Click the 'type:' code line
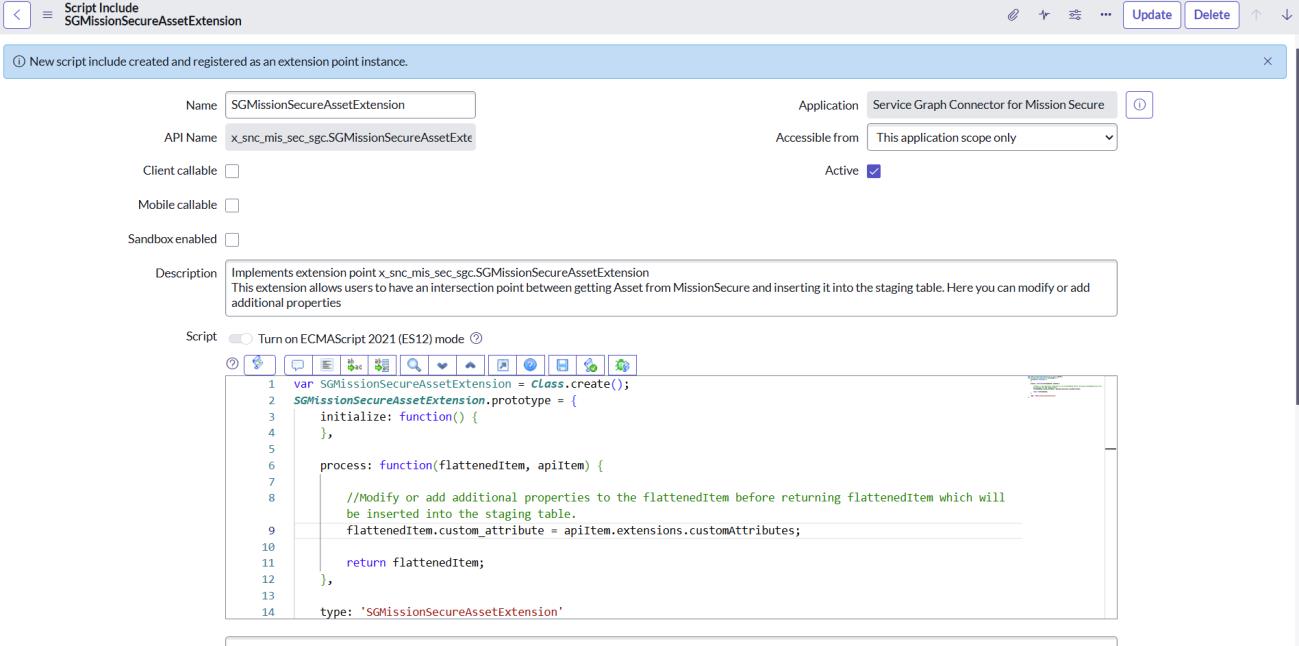The width and height of the screenshot is (1299, 646). (x=442, y=611)
